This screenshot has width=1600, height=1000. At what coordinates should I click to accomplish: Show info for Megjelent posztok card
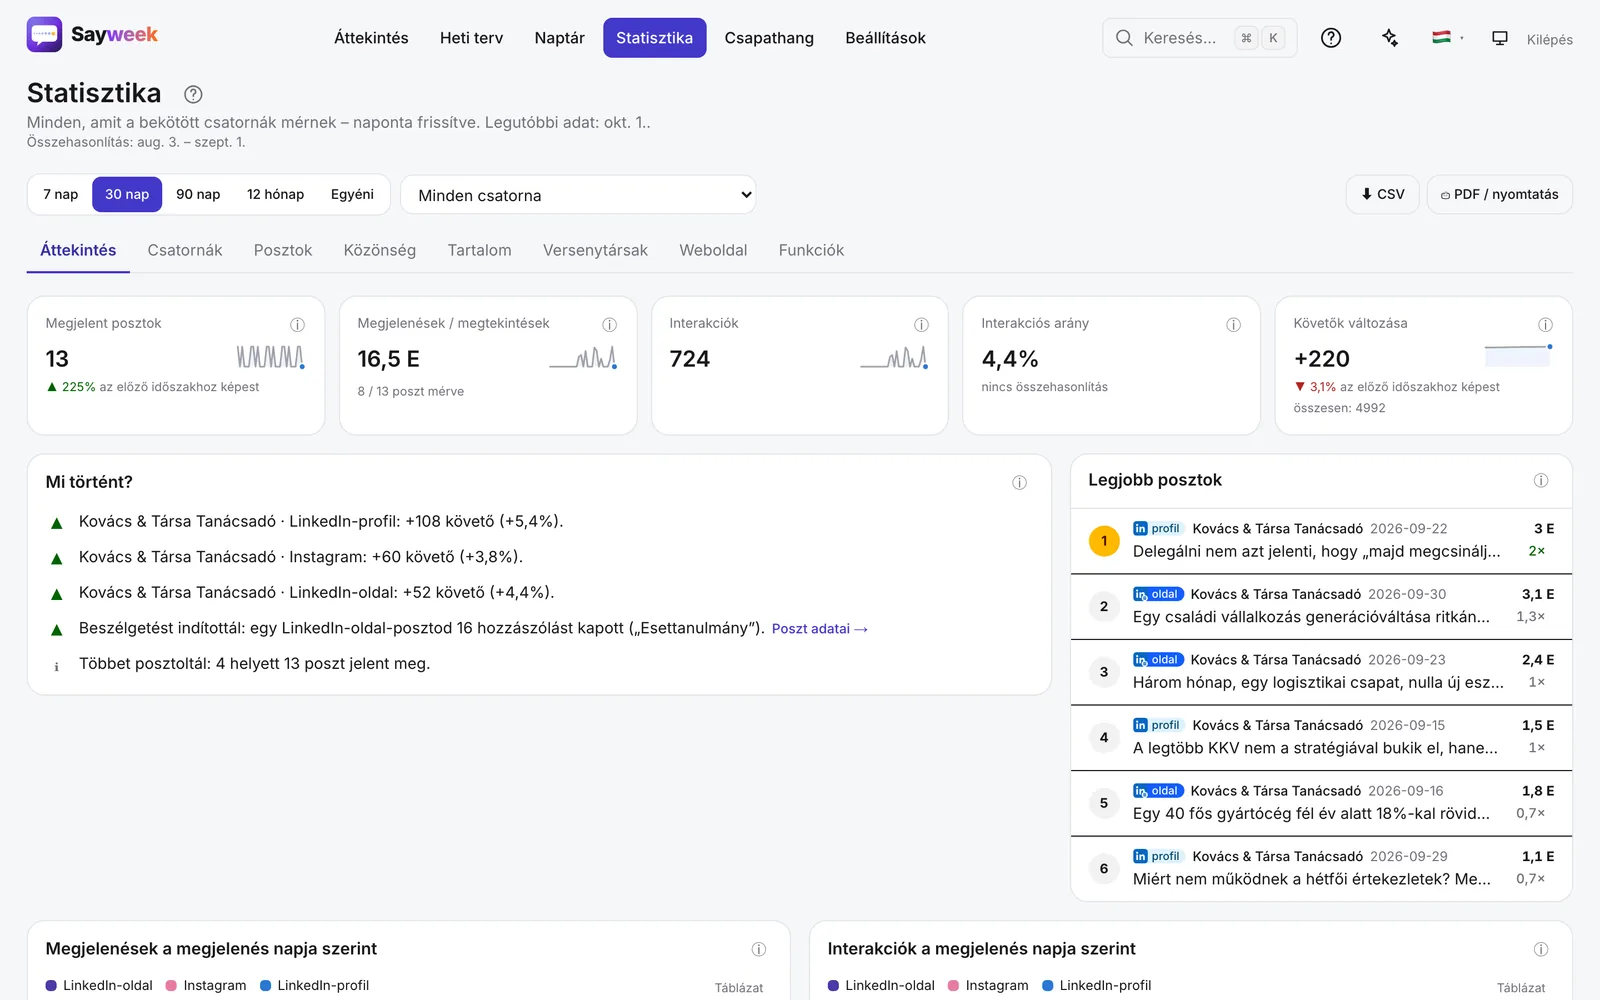pyautogui.click(x=297, y=324)
